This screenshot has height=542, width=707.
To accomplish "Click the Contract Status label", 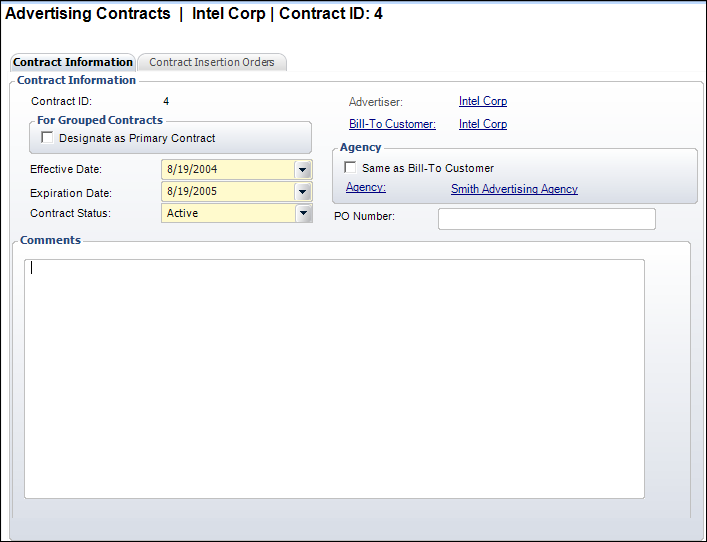I will (x=70, y=213).
